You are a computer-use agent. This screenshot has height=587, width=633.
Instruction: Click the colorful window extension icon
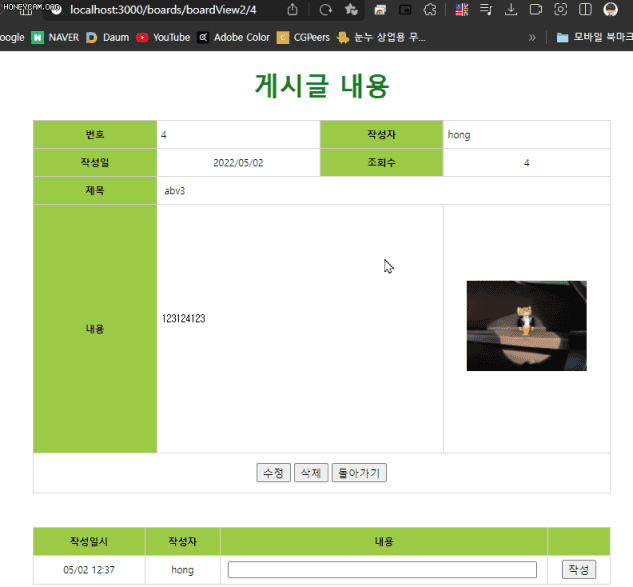pos(380,9)
